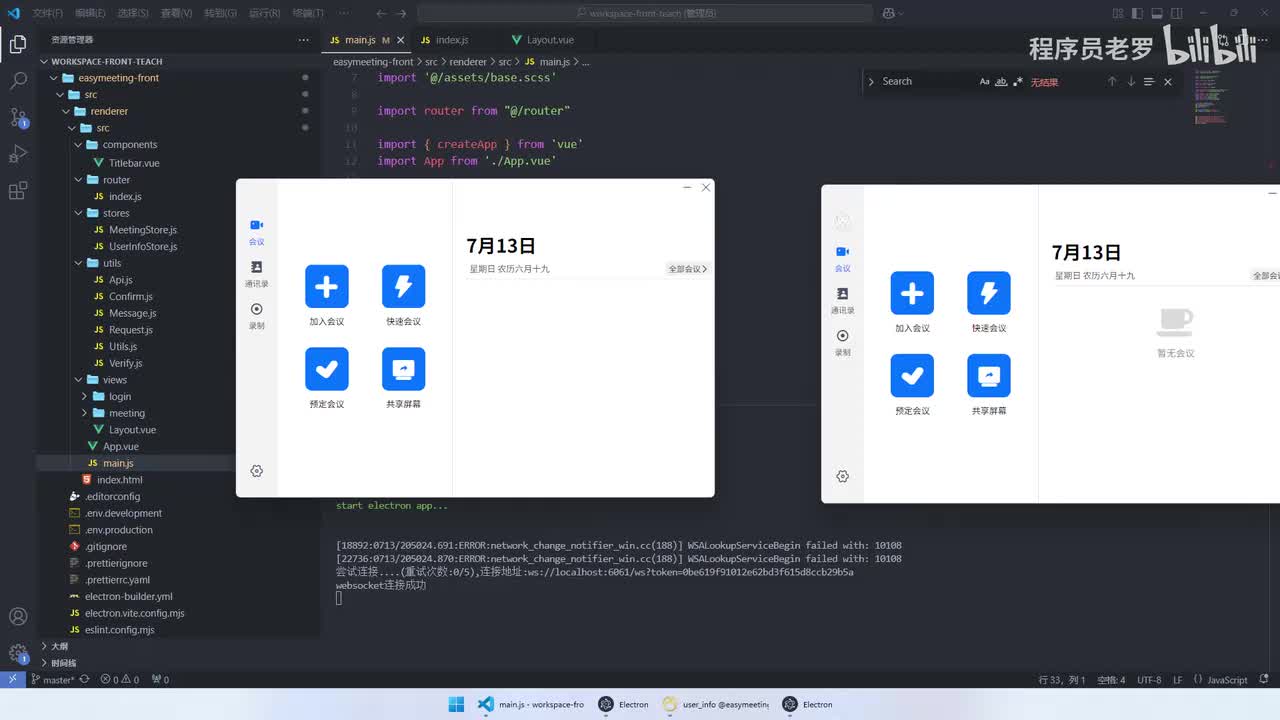Image resolution: width=1280 pixels, height=720 pixels.
Task: Jump to previous match in find widget
Action: point(1112,82)
